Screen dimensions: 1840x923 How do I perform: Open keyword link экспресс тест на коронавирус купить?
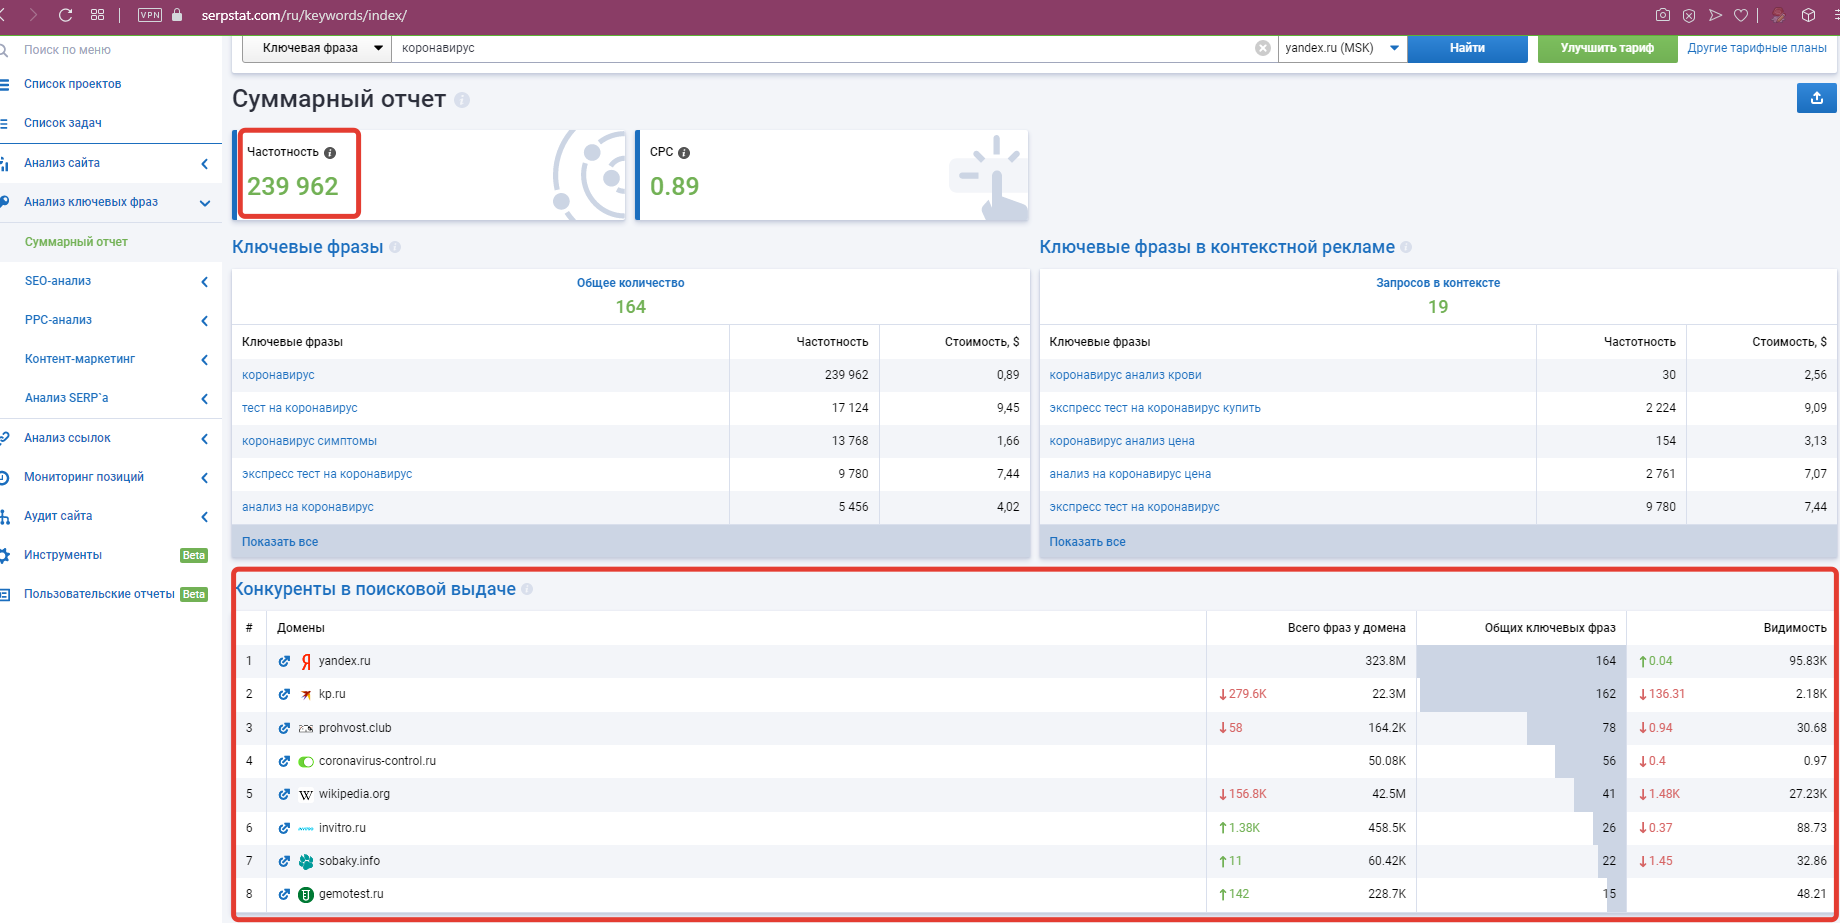1155,408
